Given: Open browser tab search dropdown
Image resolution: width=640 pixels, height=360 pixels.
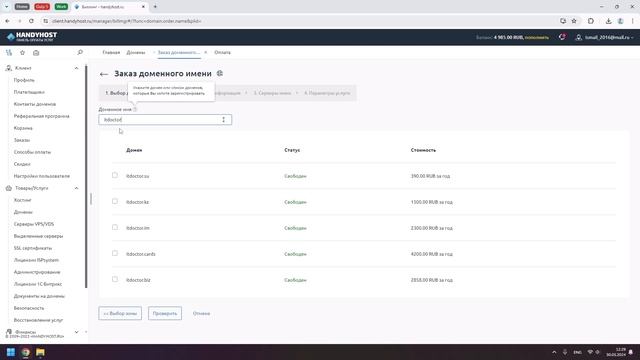Looking at the screenshot, I should (7, 7).
